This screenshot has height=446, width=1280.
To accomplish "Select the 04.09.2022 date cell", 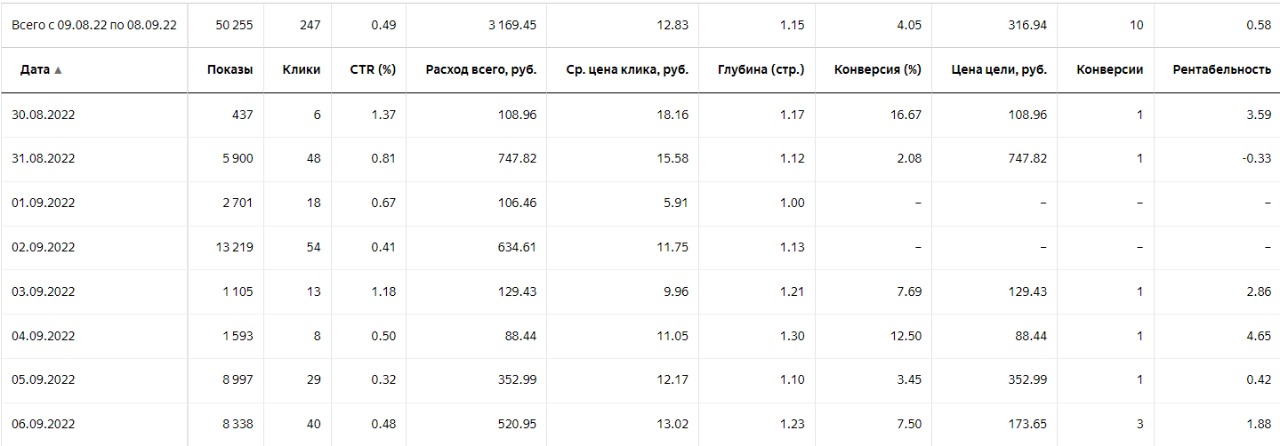I will (x=43, y=336).
